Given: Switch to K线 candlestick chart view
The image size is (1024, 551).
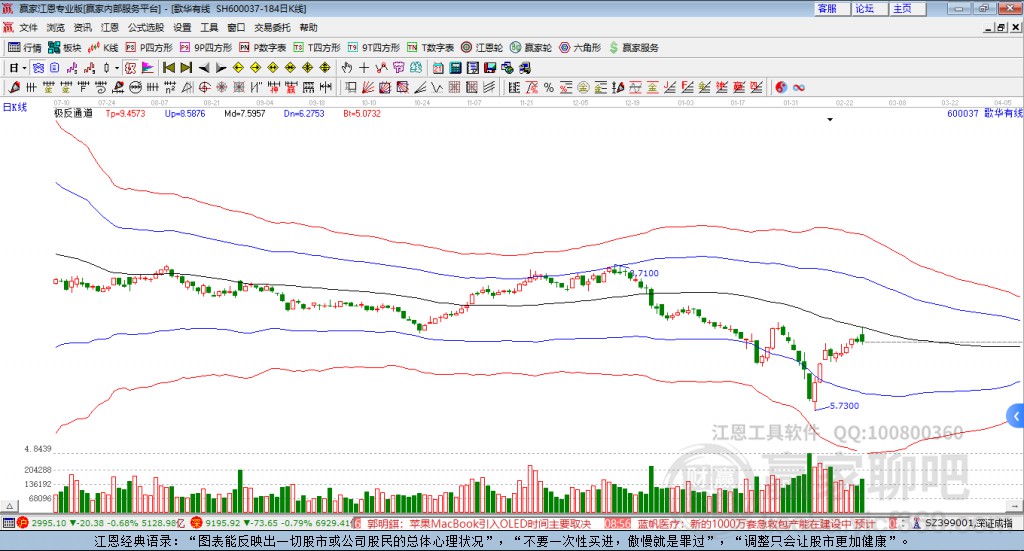Looking at the screenshot, I should pyautogui.click(x=103, y=48).
